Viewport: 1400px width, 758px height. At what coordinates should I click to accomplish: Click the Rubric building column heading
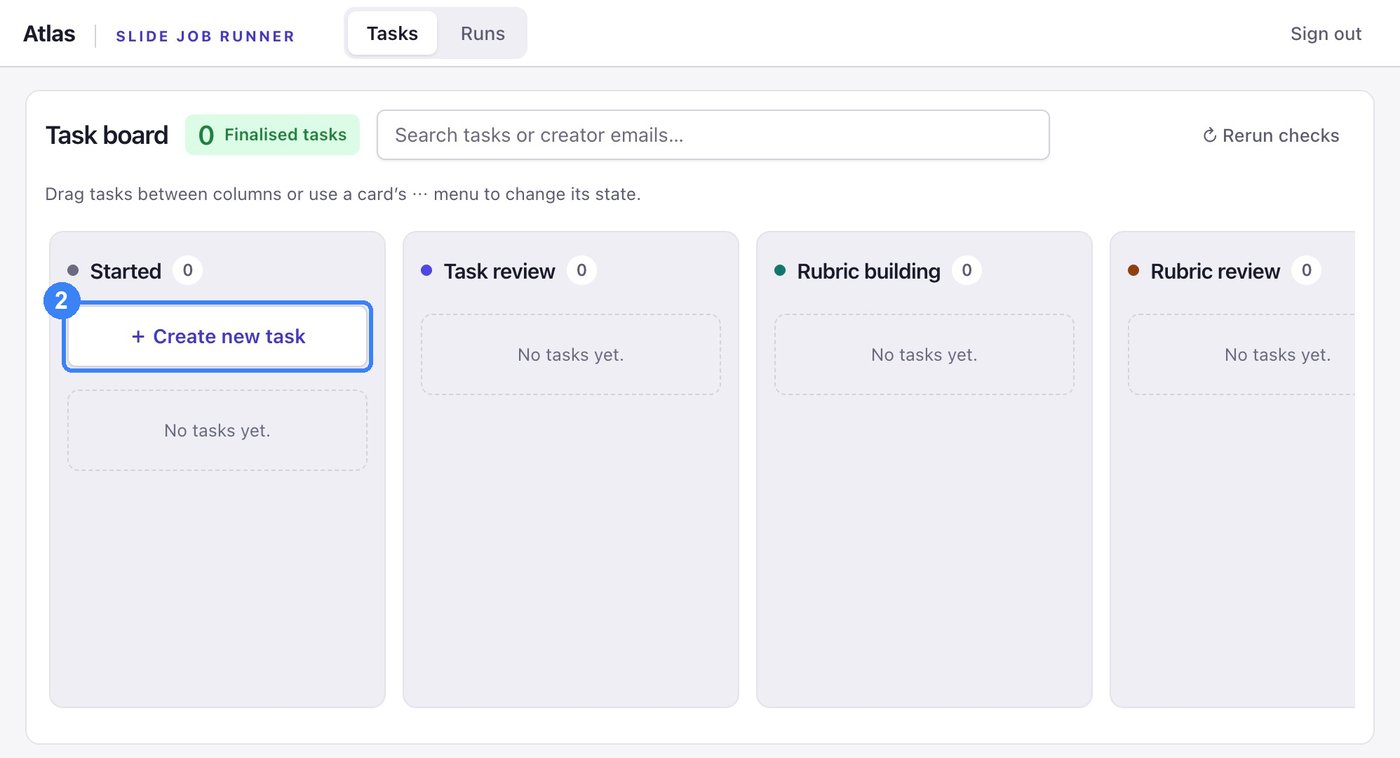(869, 271)
